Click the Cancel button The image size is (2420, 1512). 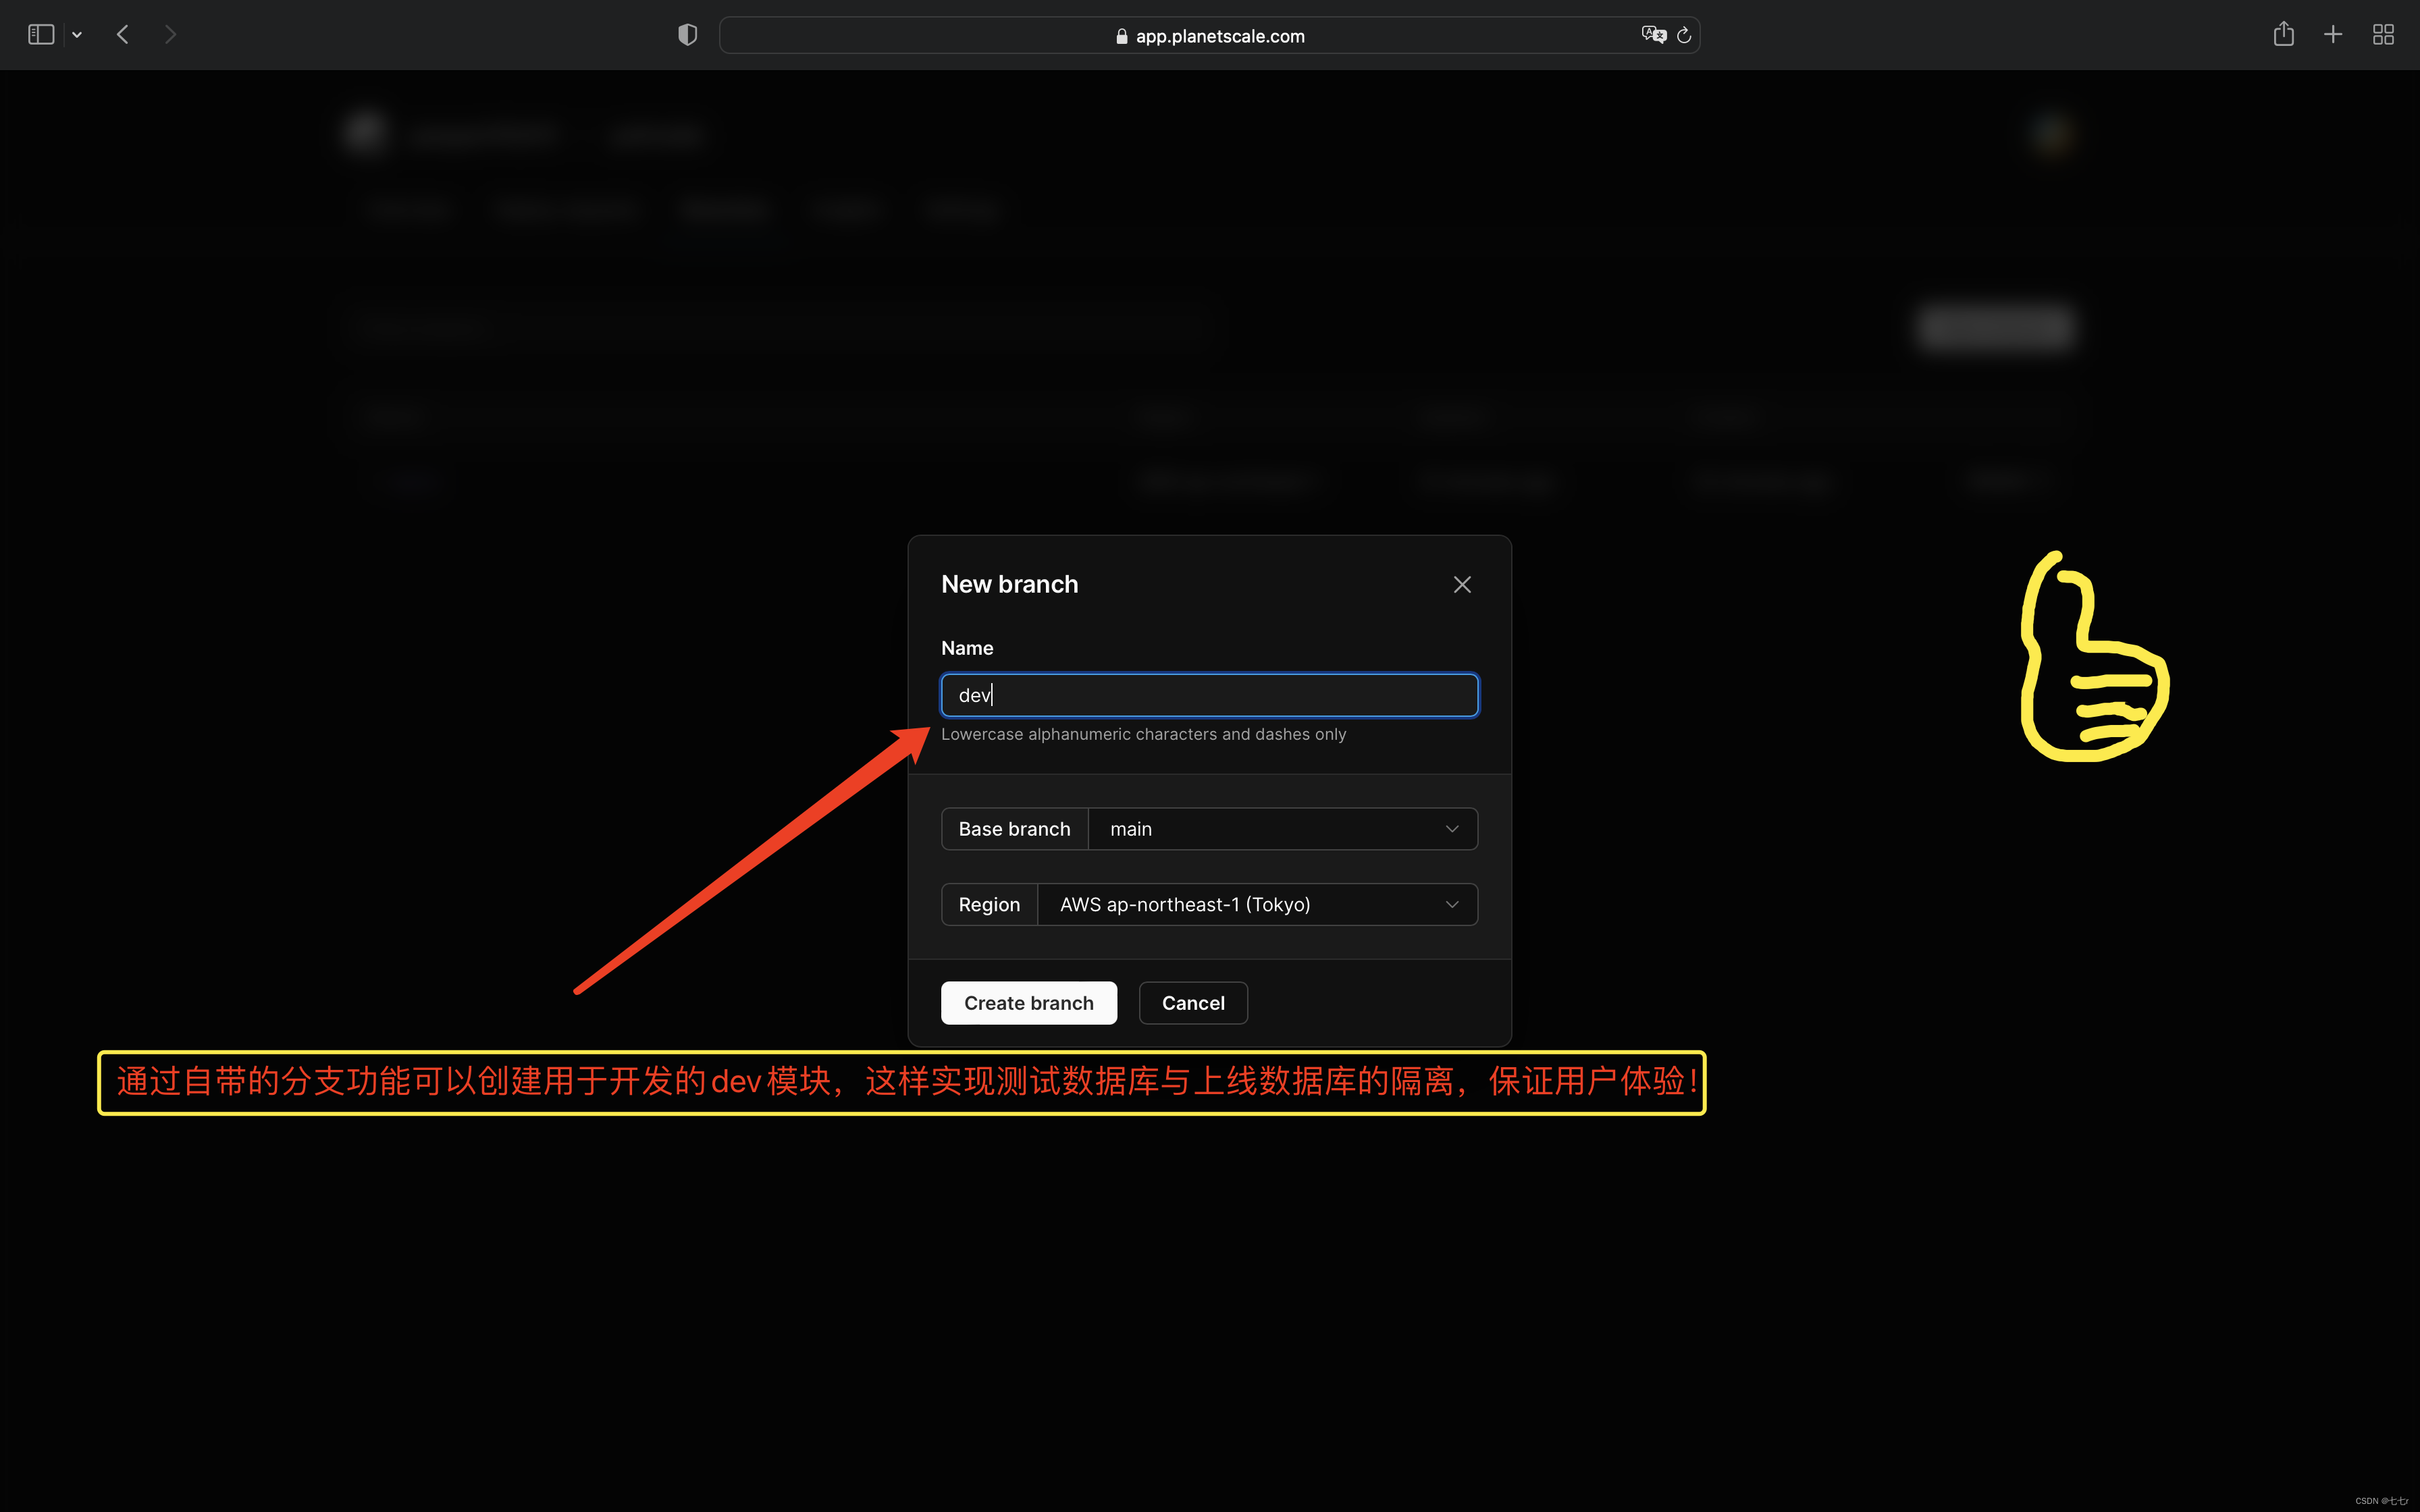[x=1193, y=1002]
